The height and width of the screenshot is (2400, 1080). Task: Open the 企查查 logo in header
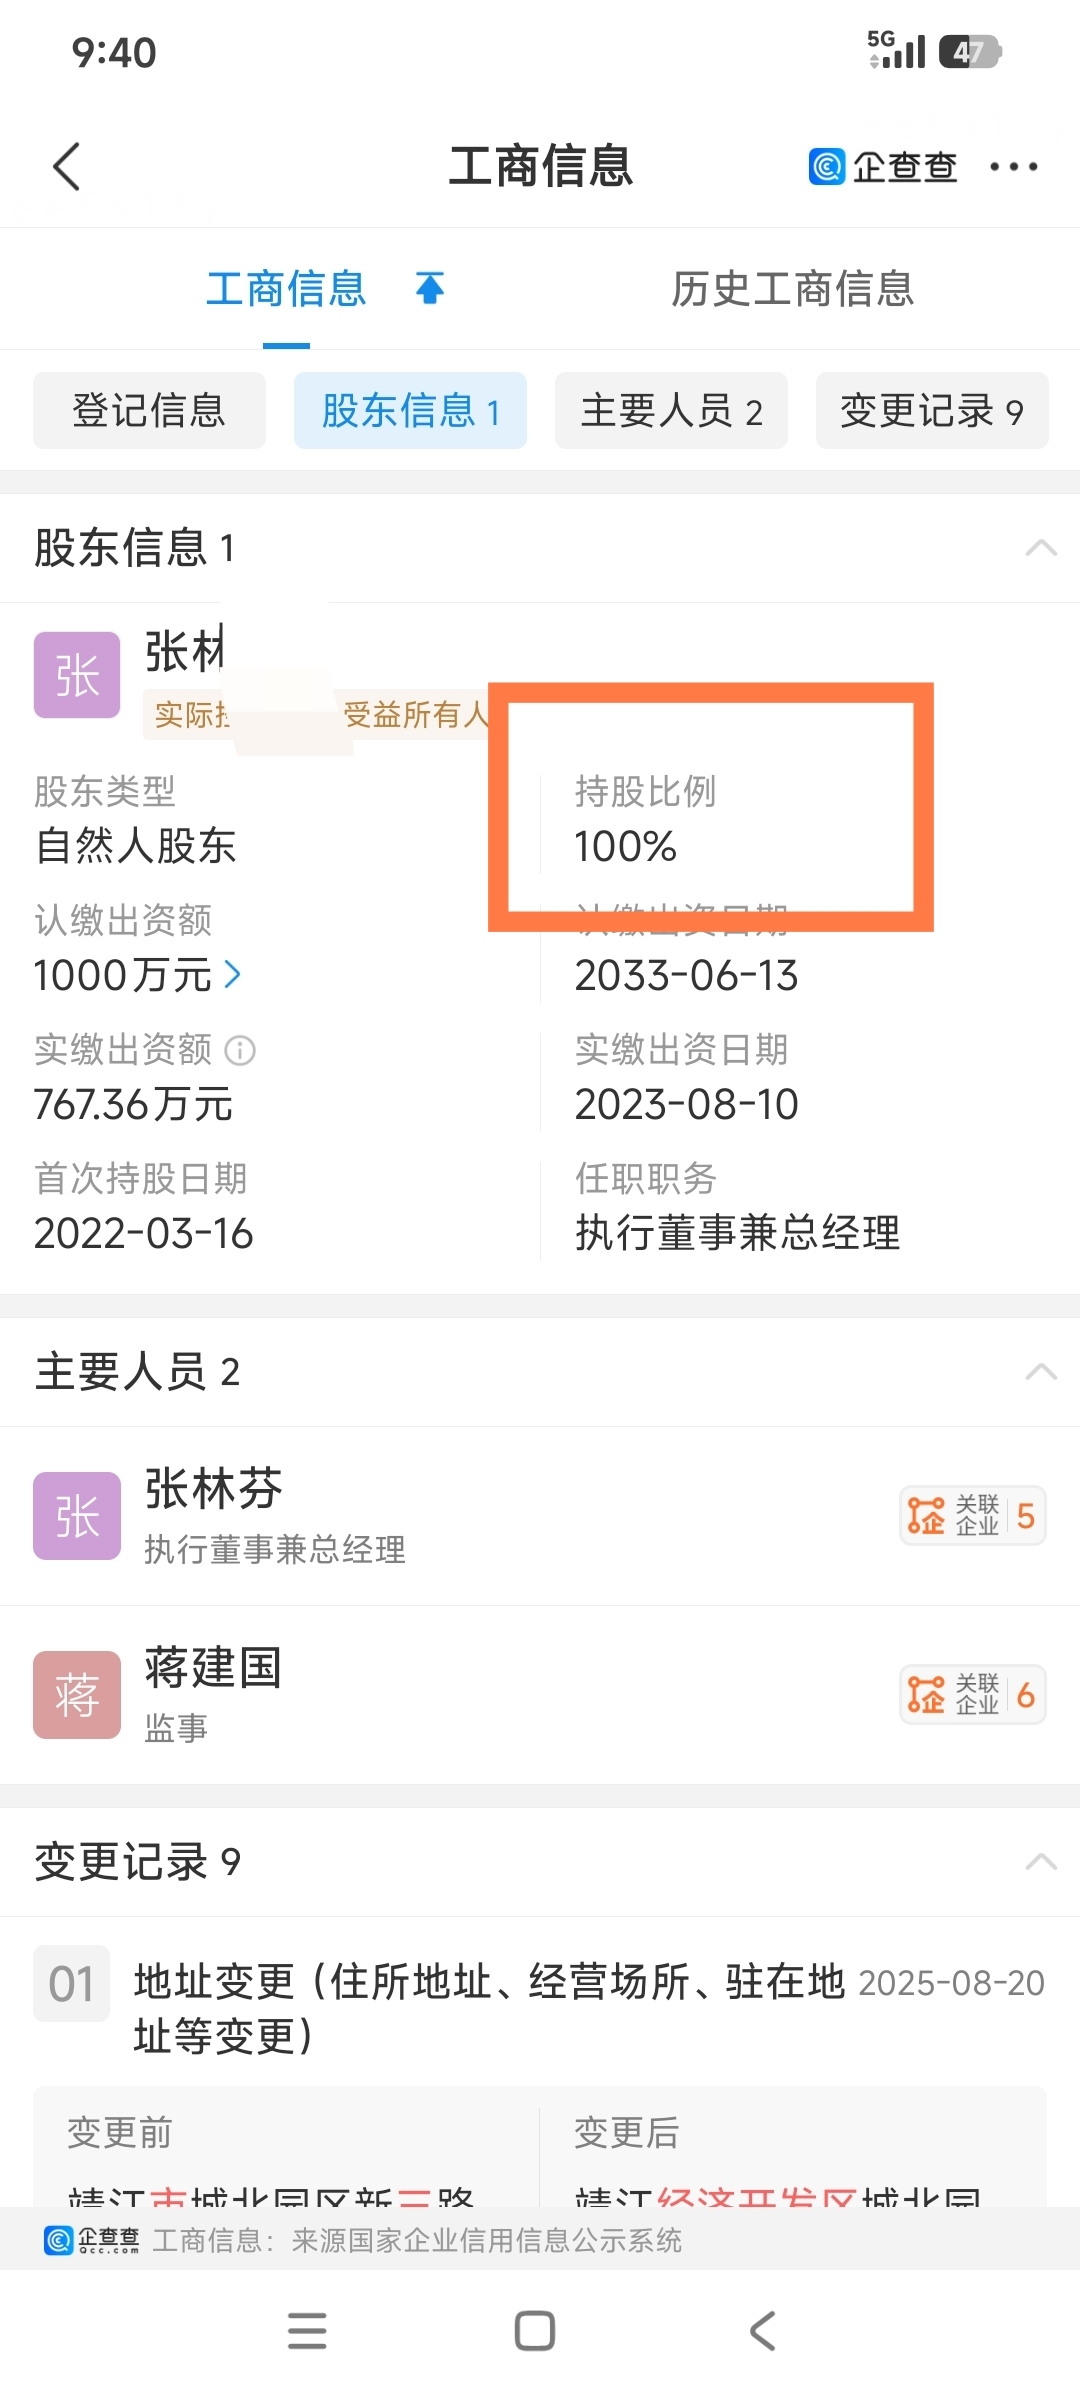(883, 167)
